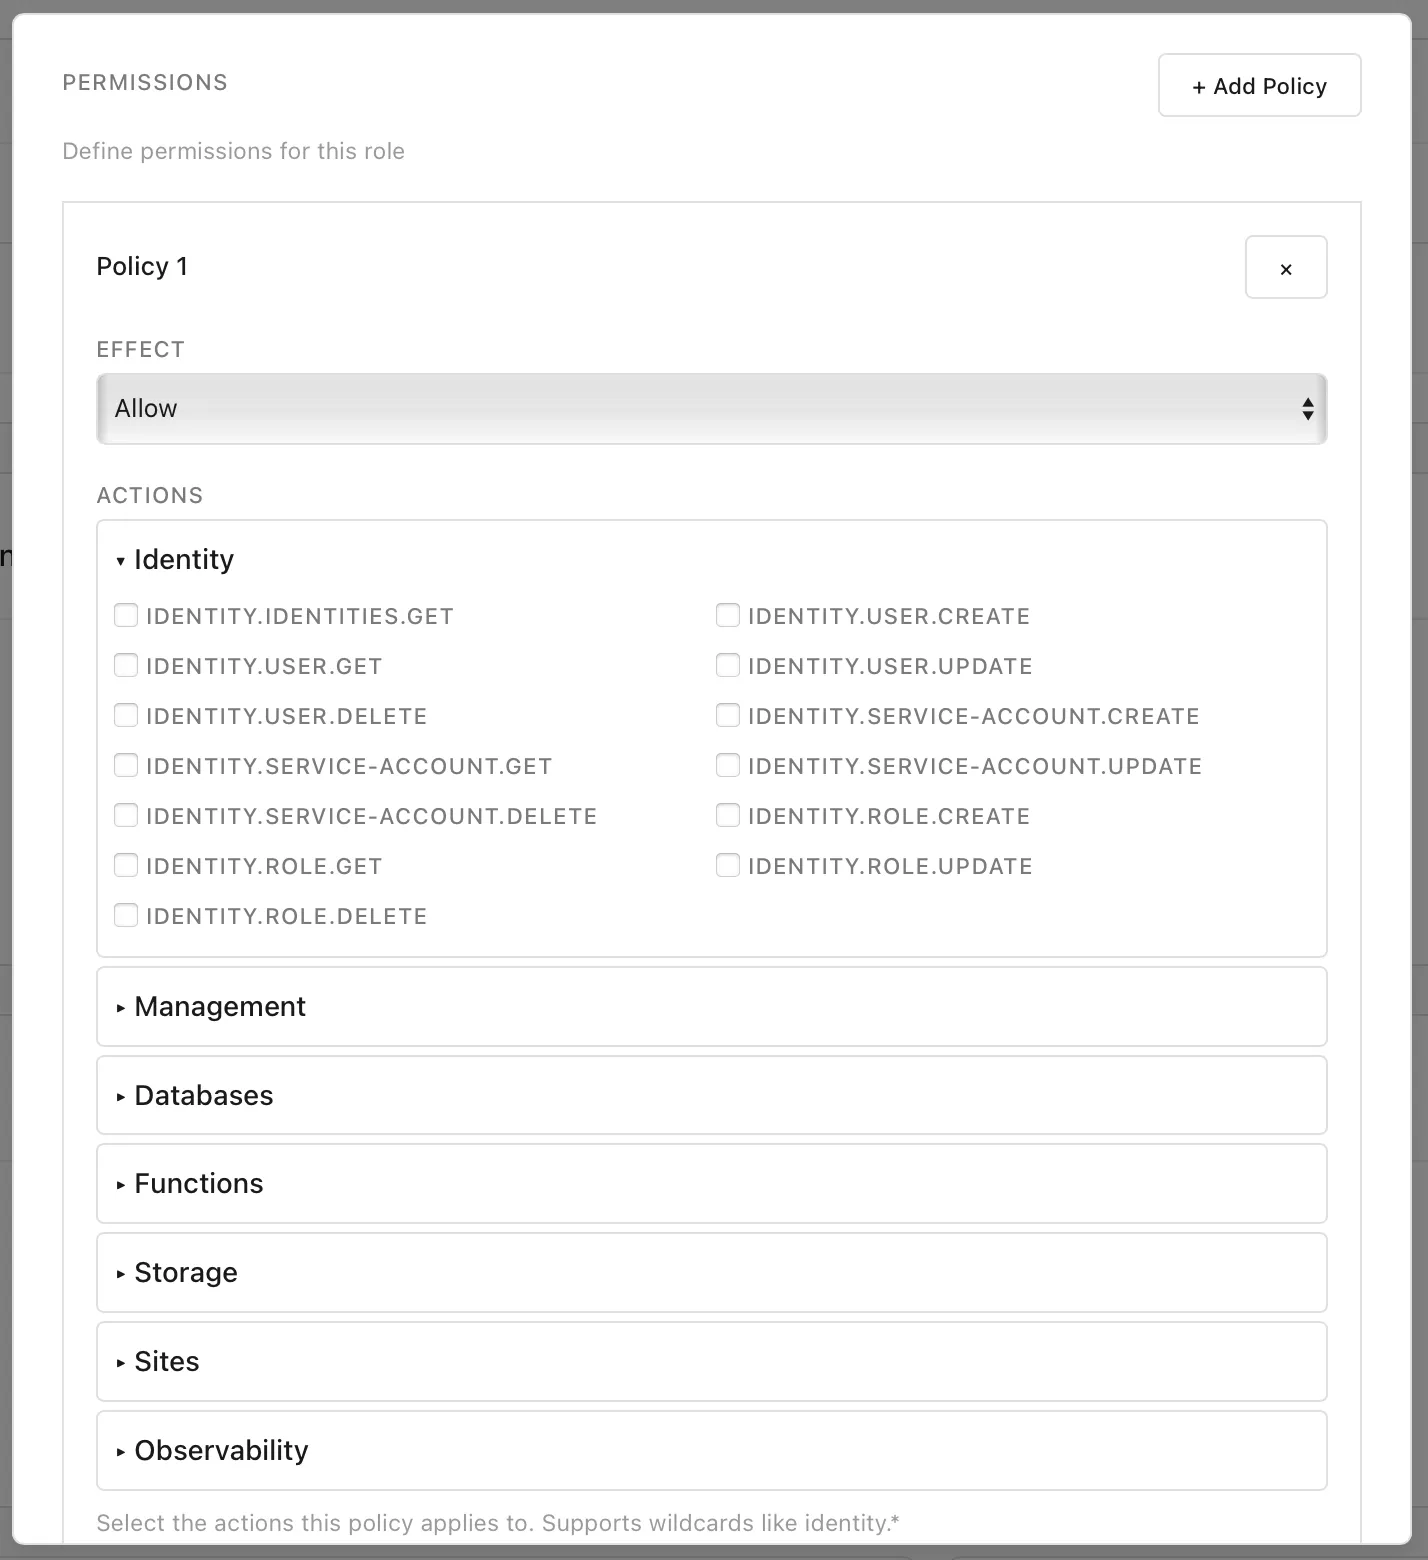Enable IDENTITY.SERVICE-ACCOUNT.CREATE permission
Image resolution: width=1428 pixels, height=1560 pixels.
pos(728,715)
